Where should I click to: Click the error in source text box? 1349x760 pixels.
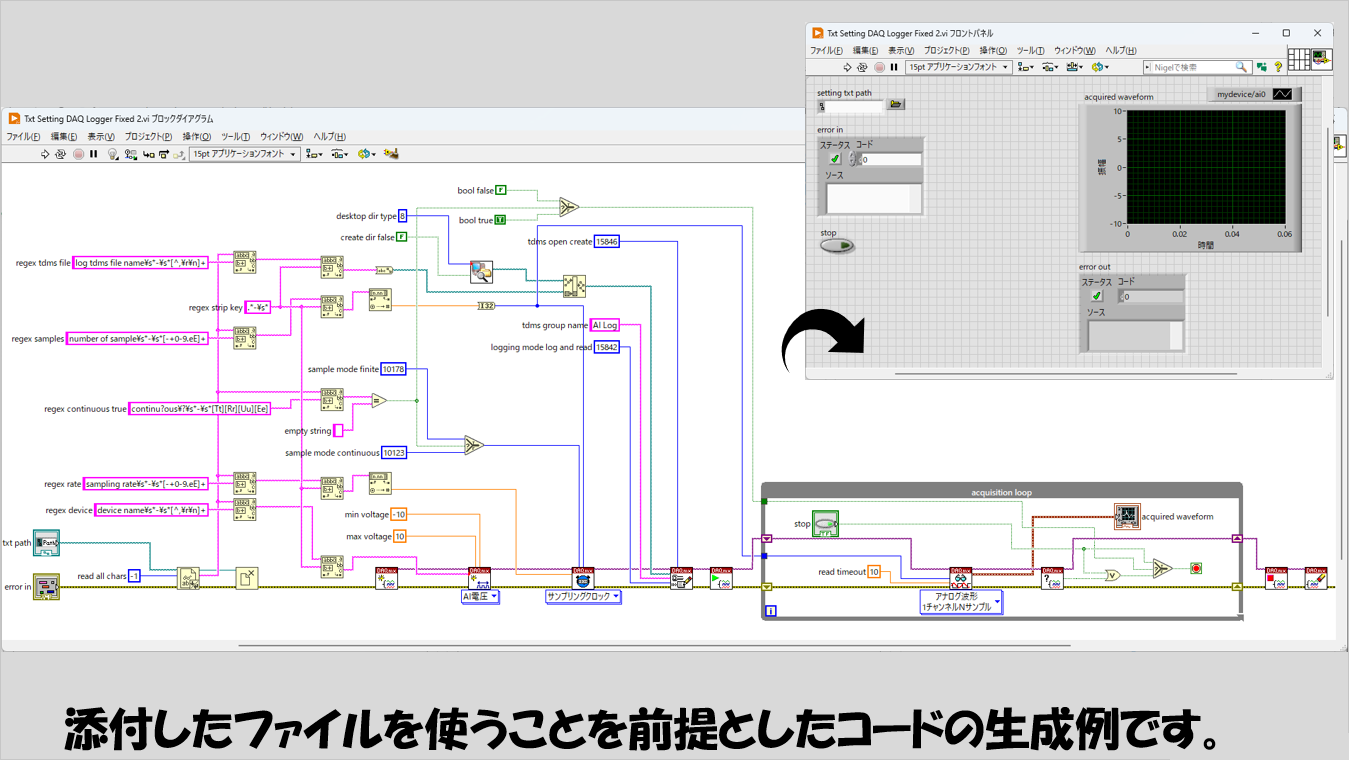pyautogui.click(x=873, y=198)
